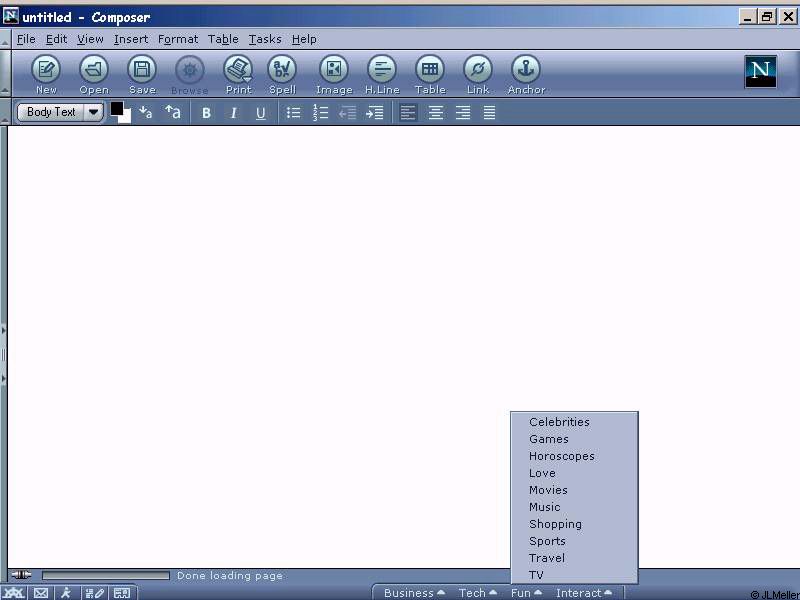Viewport: 800px width, 600px height.
Task: Collapse the formatting toolbar grippy handle
Action: 5,112
